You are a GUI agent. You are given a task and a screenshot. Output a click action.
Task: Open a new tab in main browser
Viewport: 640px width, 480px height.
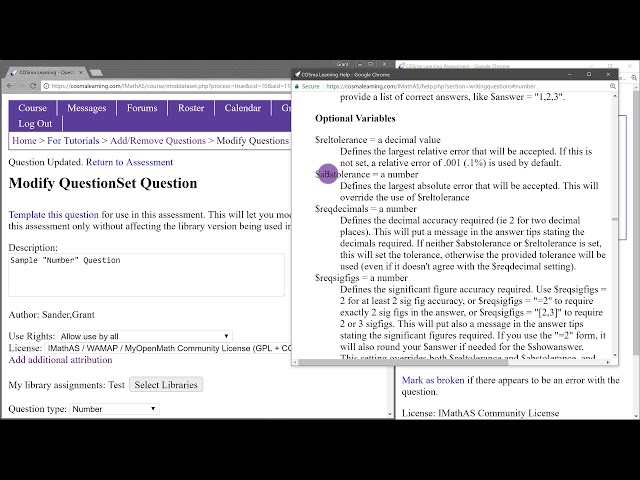[96, 73]
